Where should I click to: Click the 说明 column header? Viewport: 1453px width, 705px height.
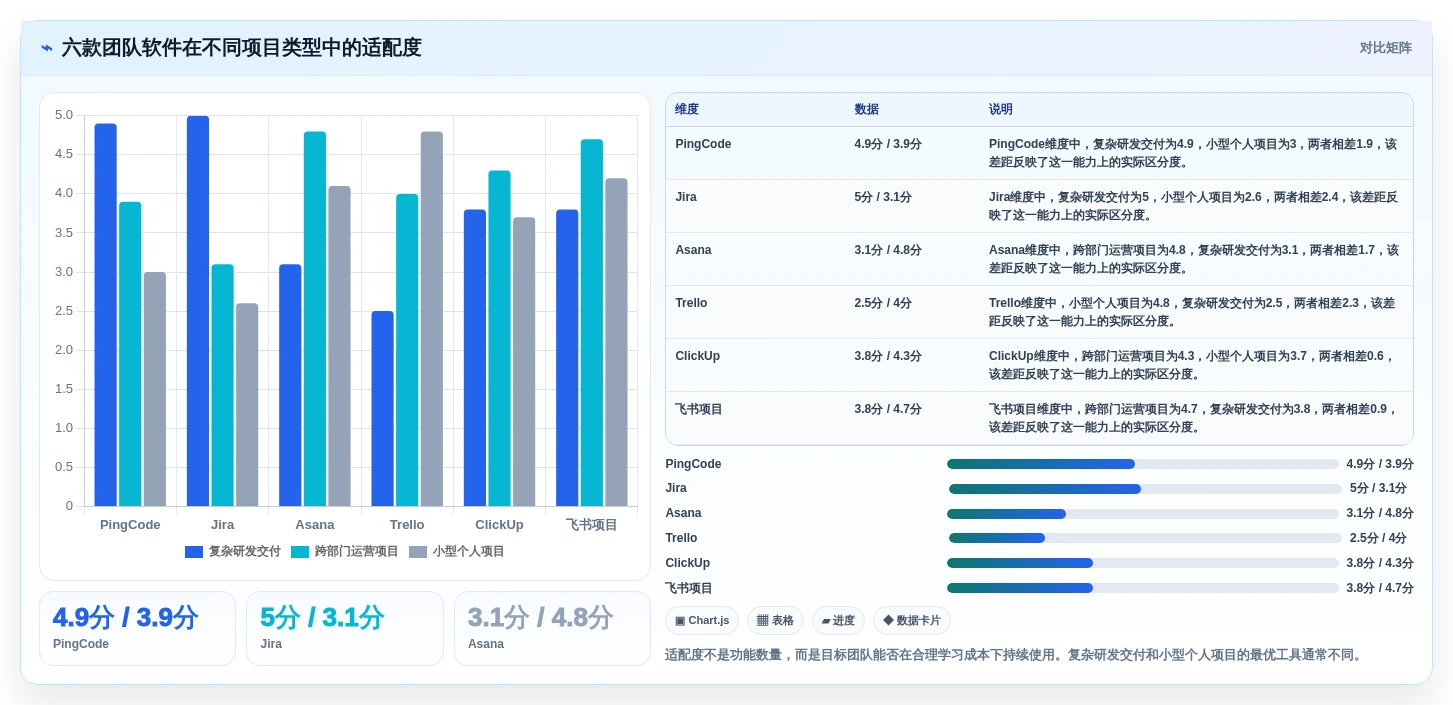point(1001,109)
